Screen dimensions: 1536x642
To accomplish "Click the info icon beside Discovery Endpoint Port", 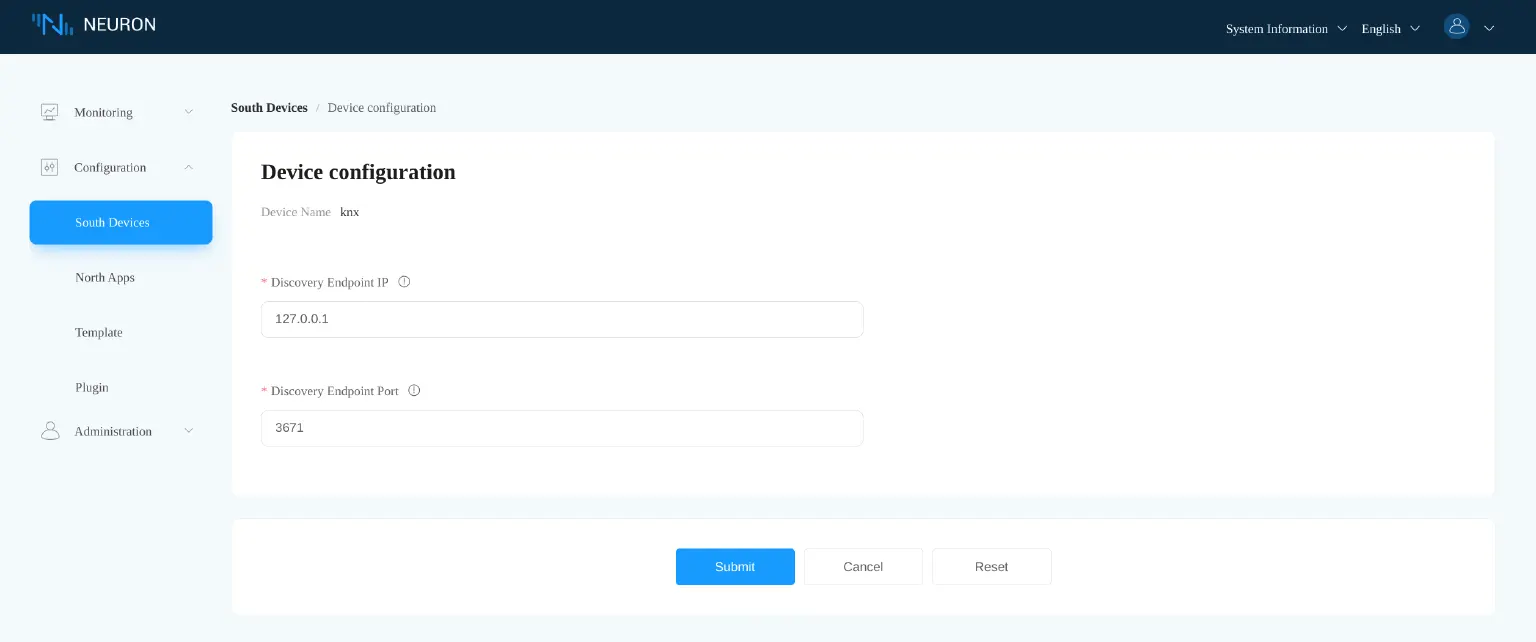I will pos(414,391).
